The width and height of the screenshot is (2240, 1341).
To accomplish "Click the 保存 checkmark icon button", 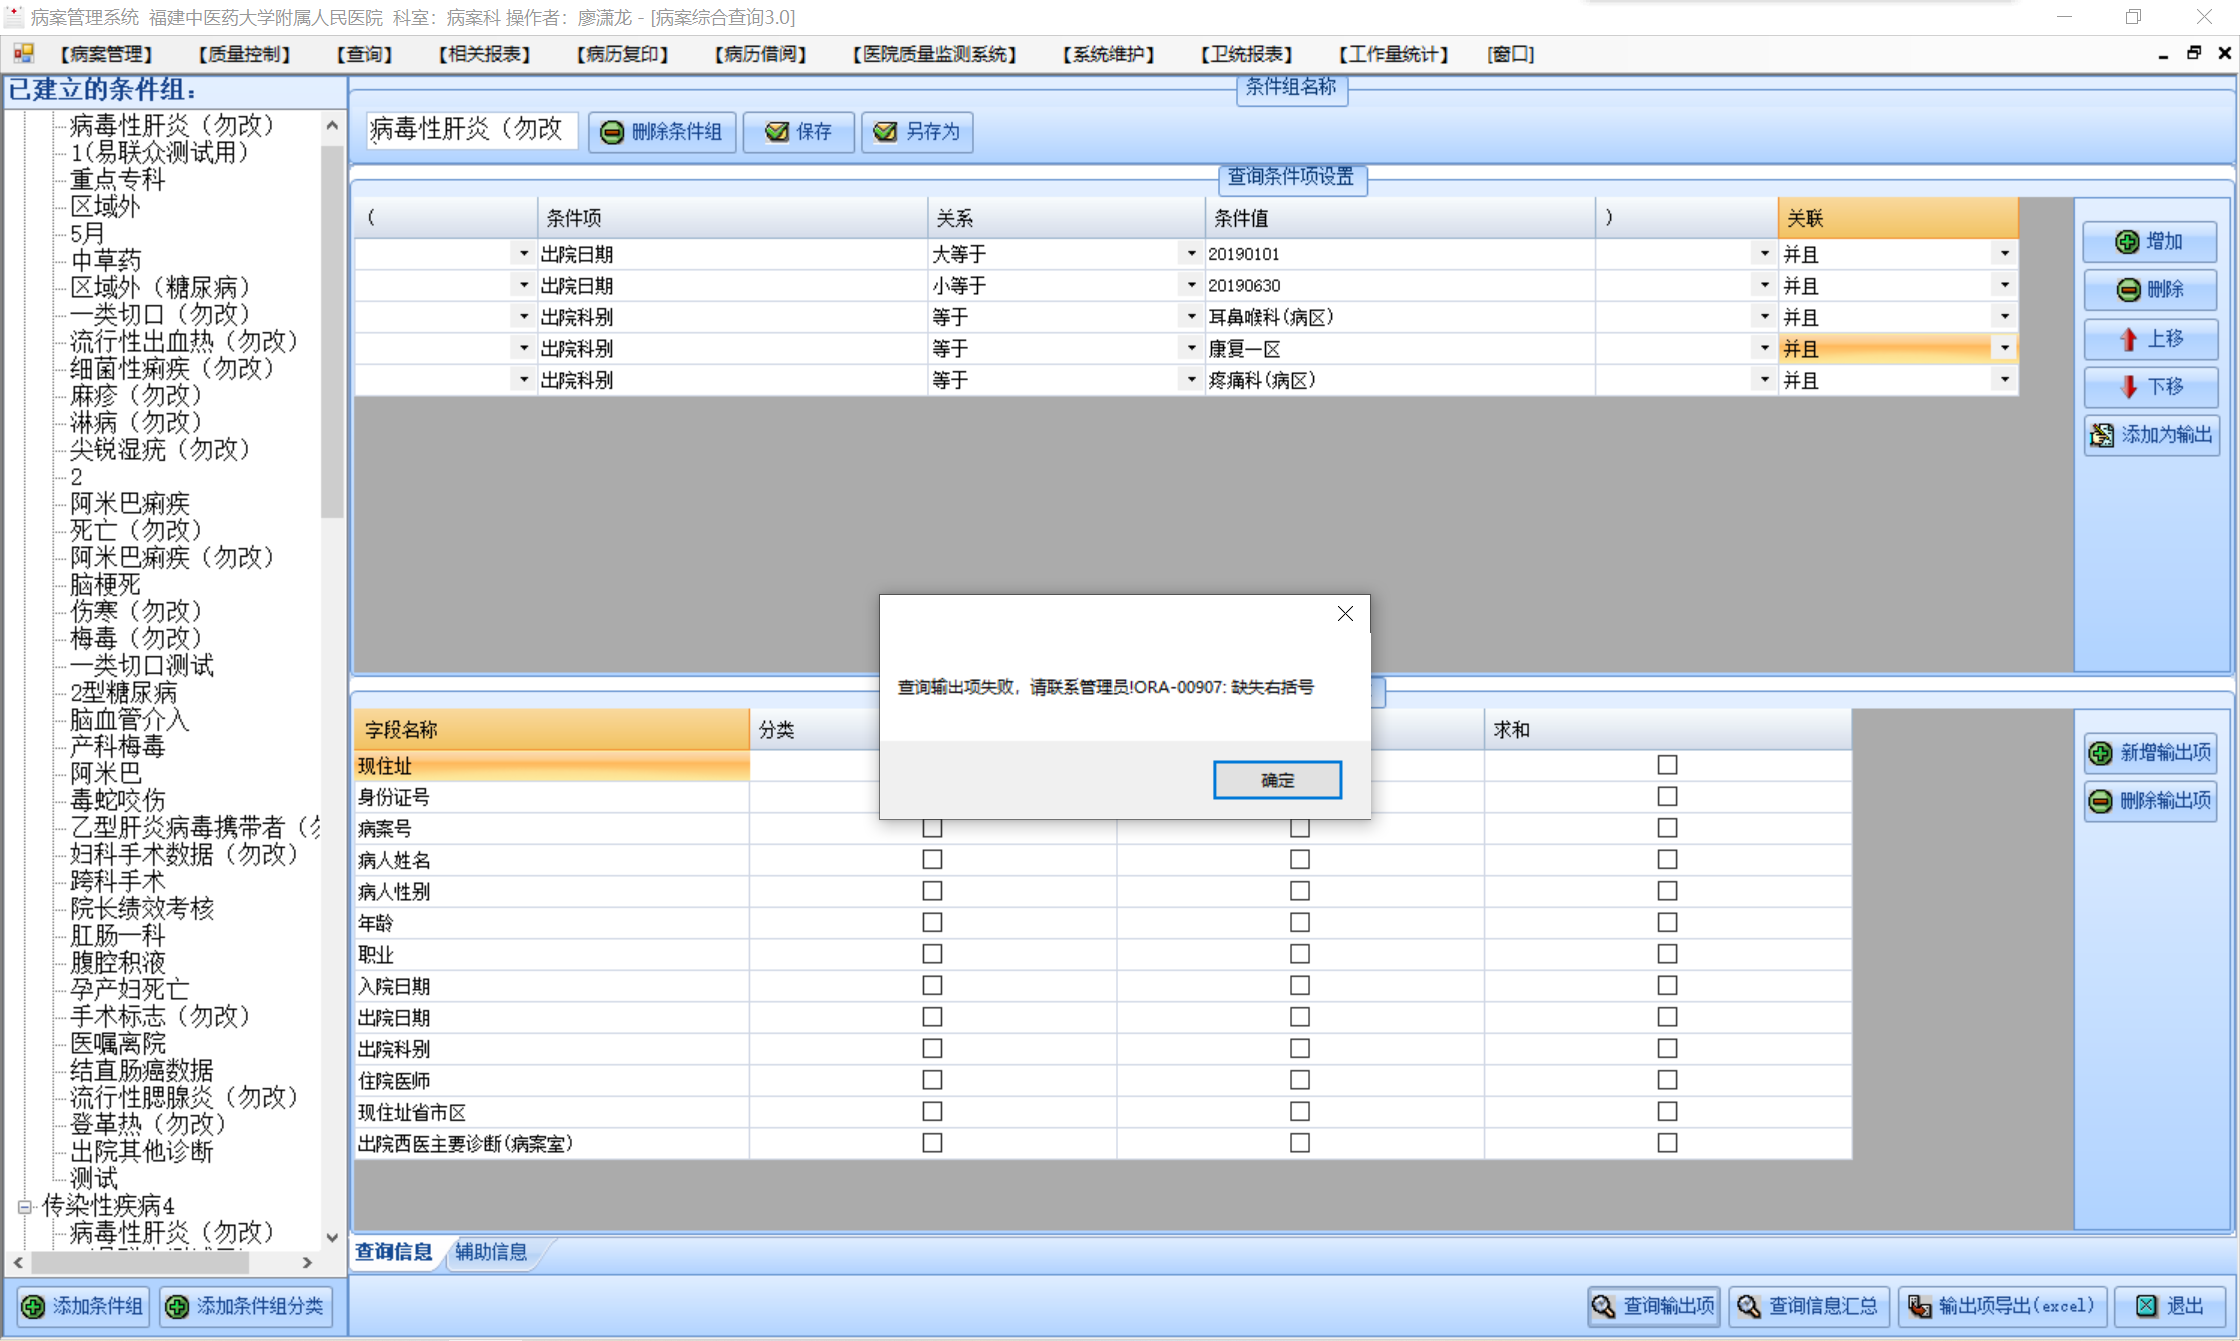I will coord(777,132).
